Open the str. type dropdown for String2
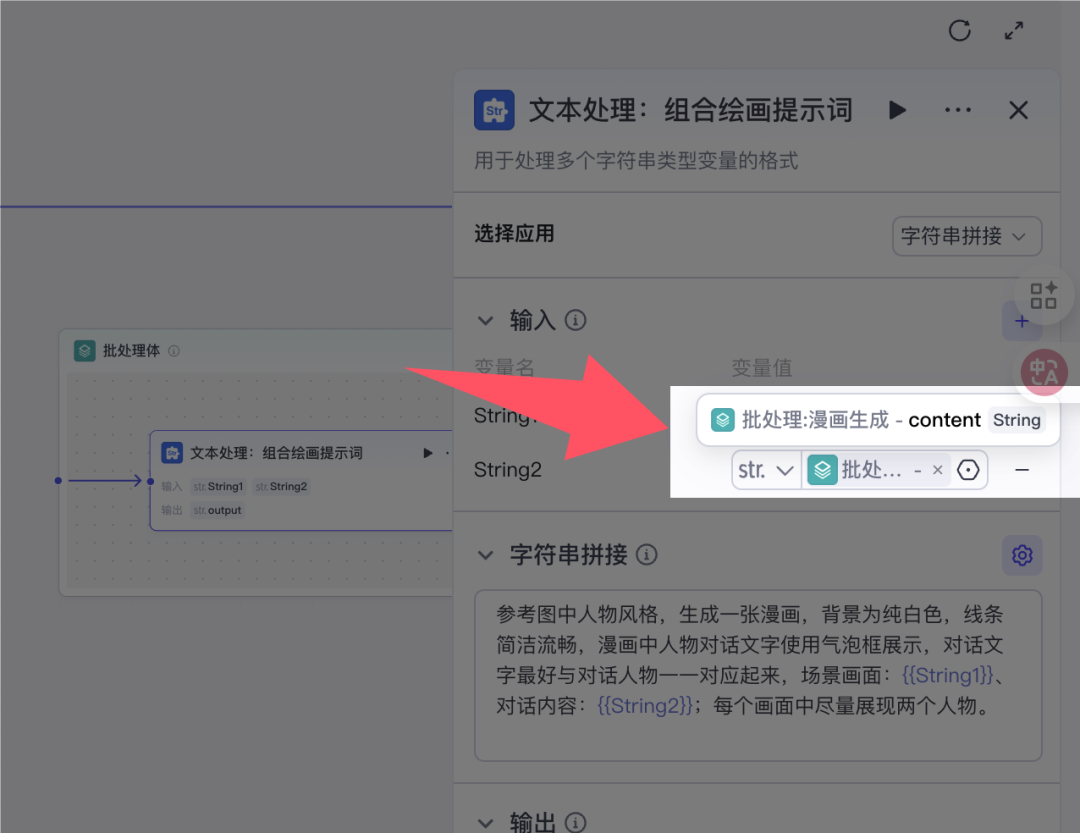 point(766,471)
